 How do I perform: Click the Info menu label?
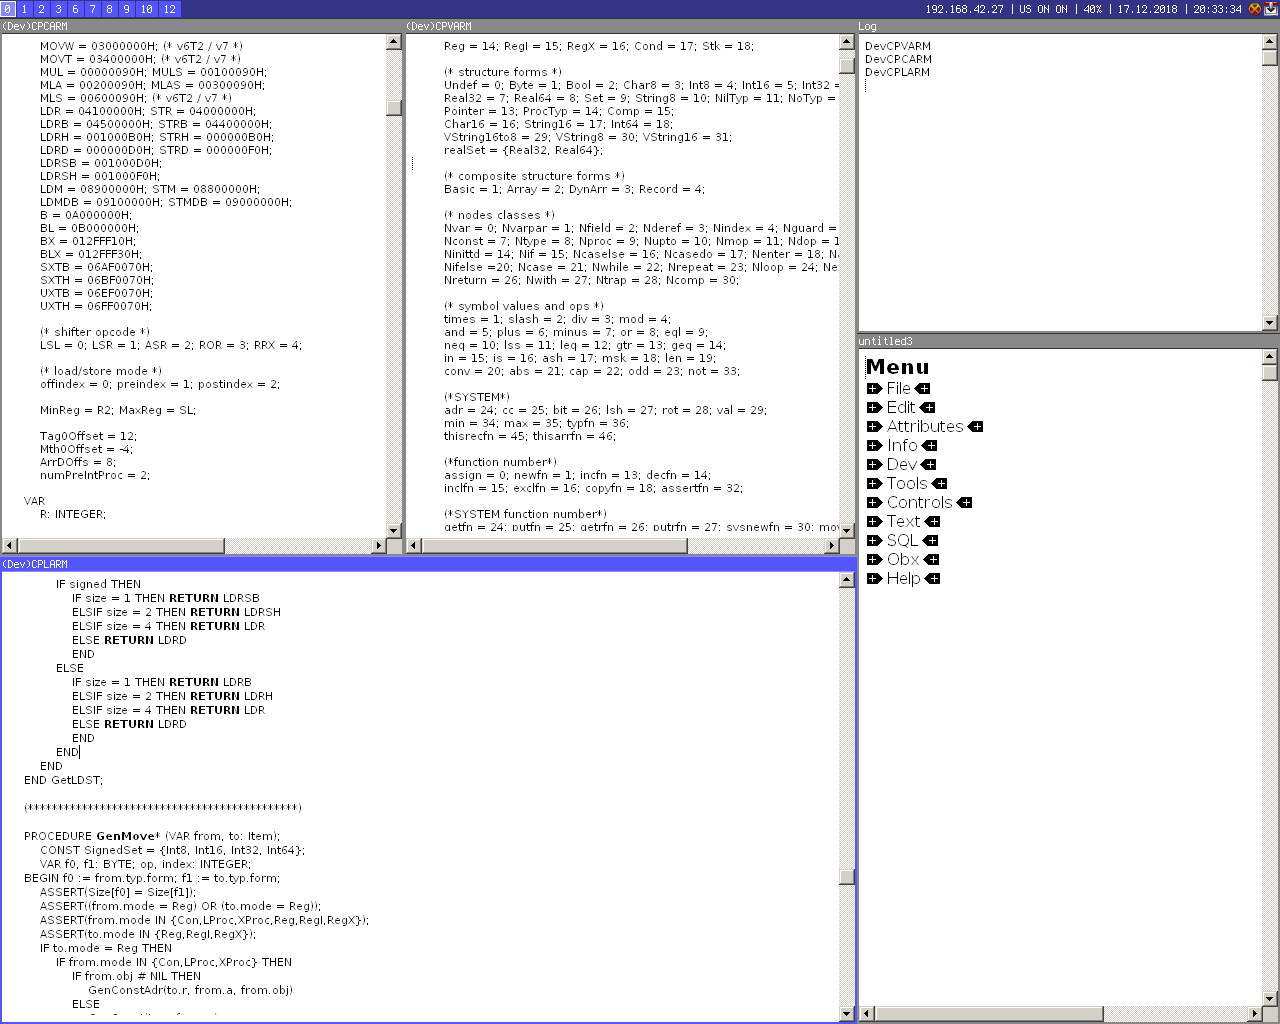(x=902, y=445)
